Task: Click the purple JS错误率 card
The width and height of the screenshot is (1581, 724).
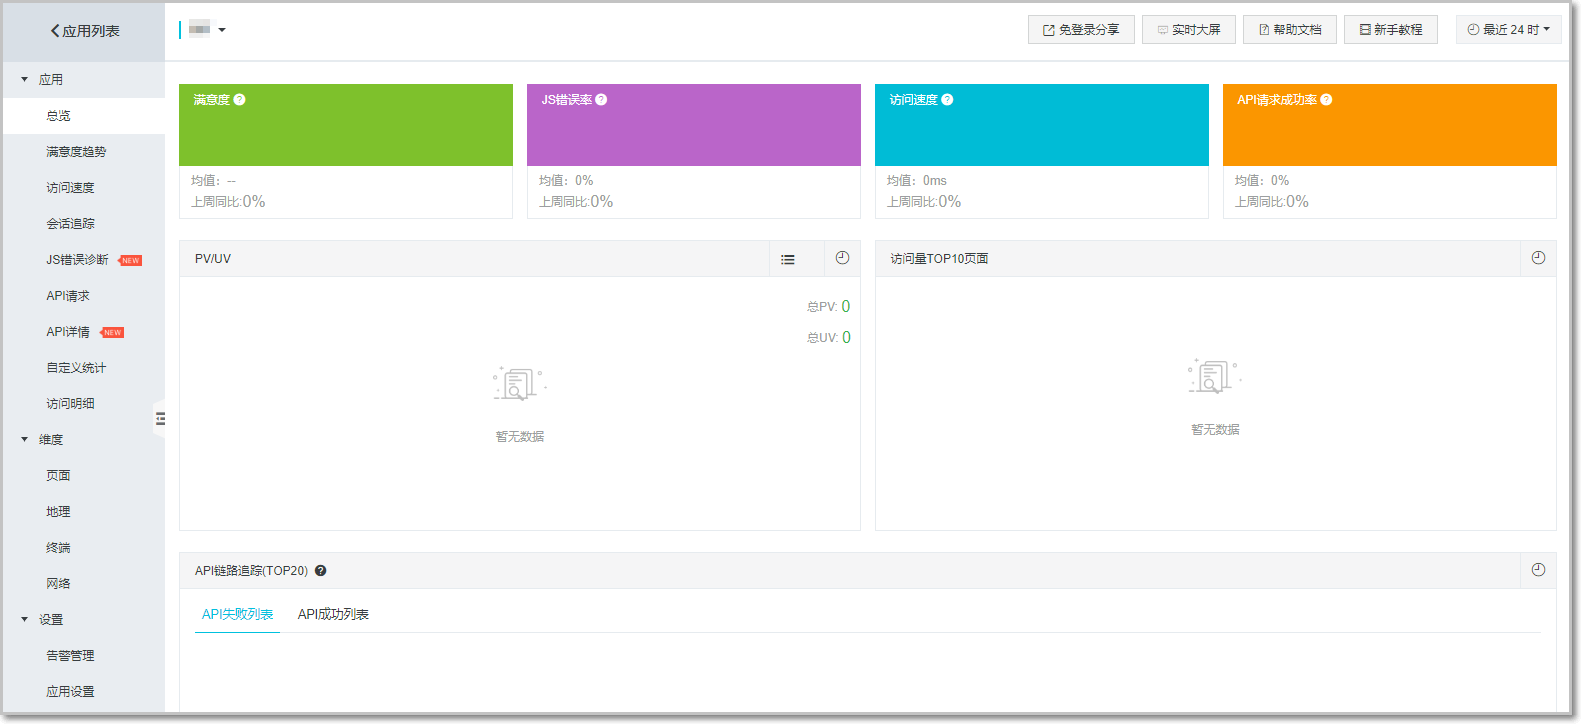Action: pos(694,125)
